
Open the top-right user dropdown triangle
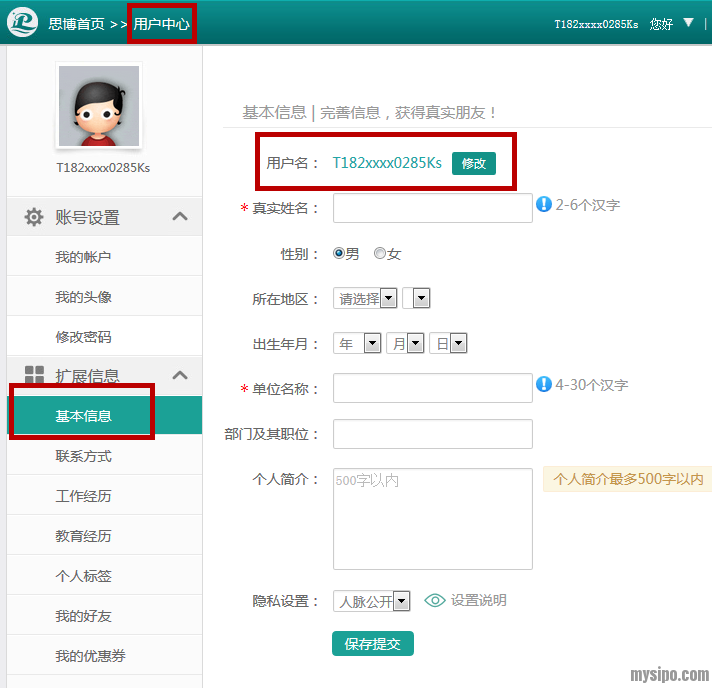[688, 22]
